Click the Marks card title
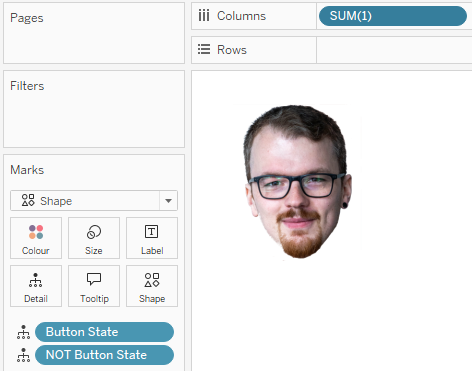This screenshot has height=371, width=472. pos(27,170)
